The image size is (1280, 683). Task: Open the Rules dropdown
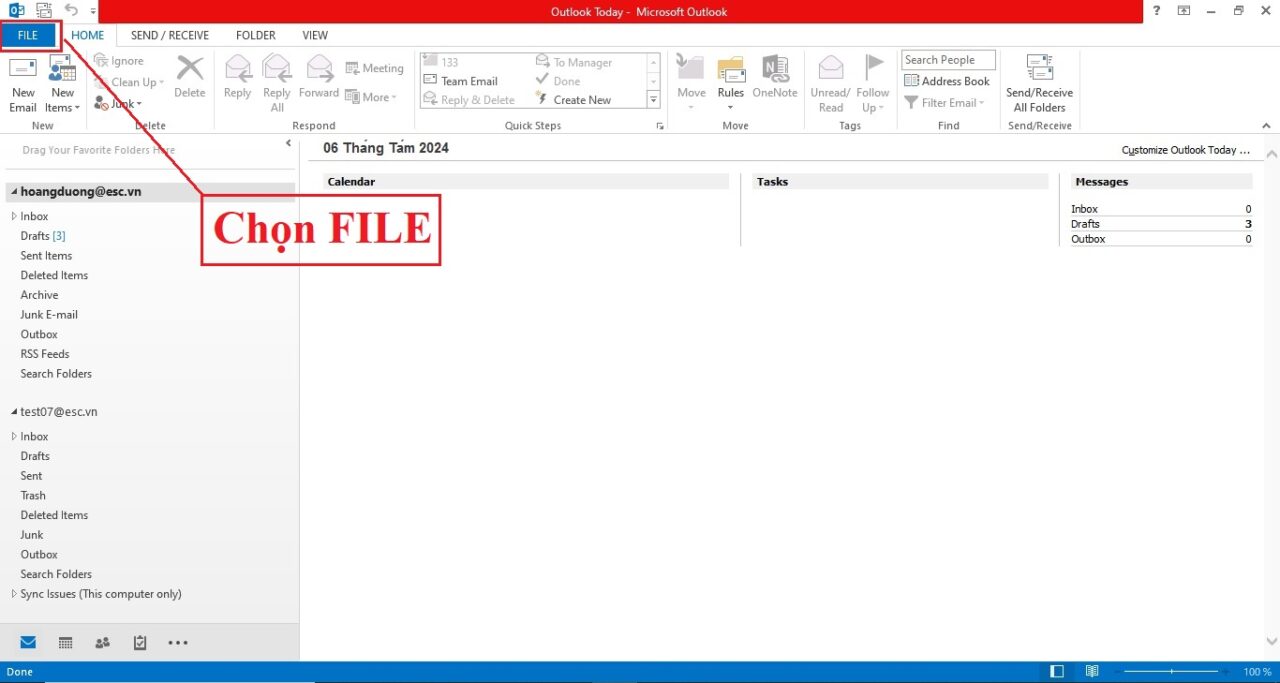731,85
